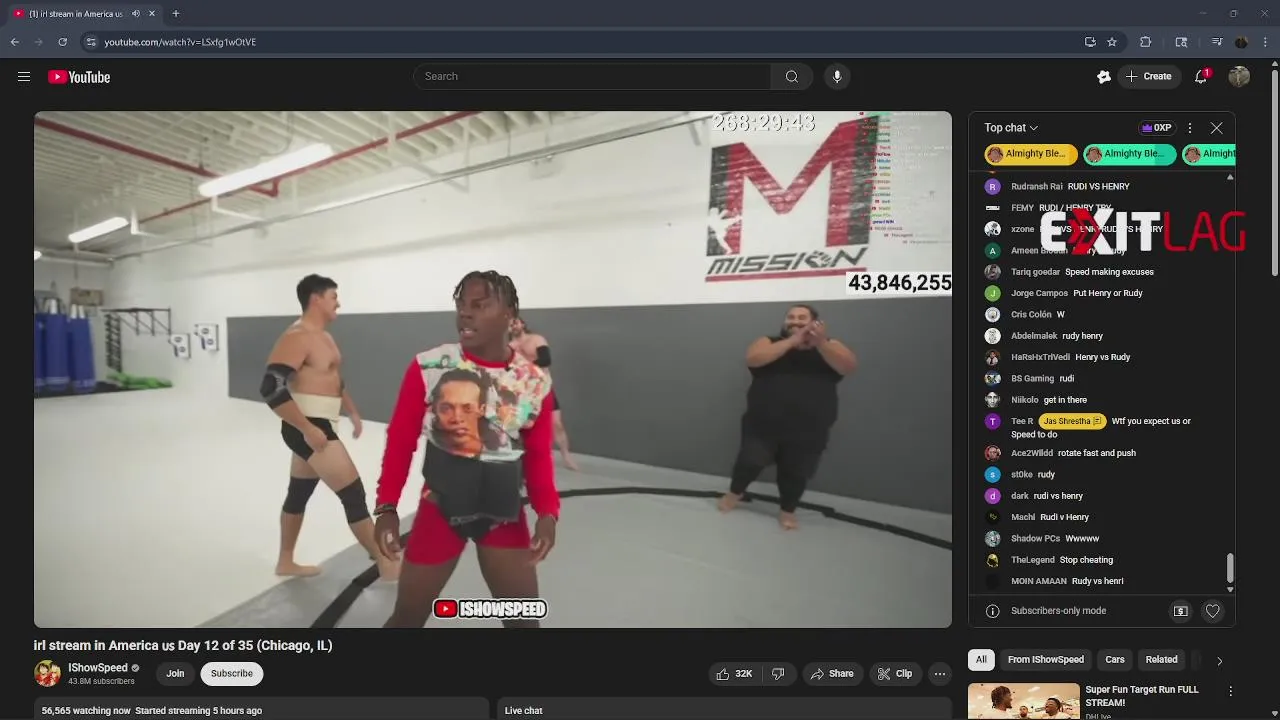Open more actions three-dot menu below video

click(x=940, y=674)
